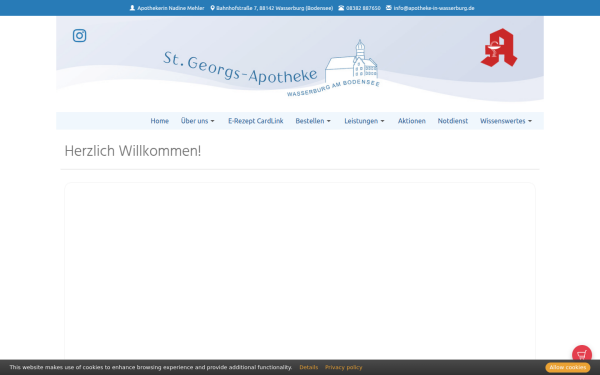Go to the Home menu item
The image size is (600, 375).
(x=160, y=121)
